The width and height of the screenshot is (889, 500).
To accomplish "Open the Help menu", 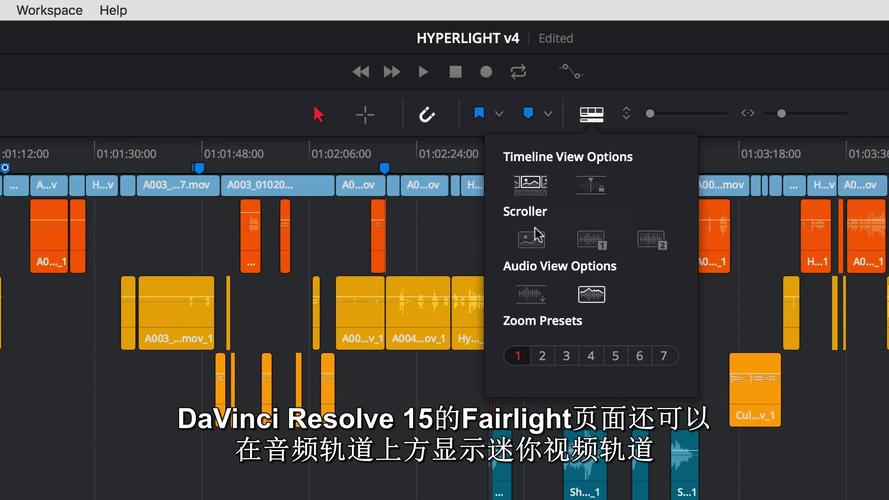I will [x=113, y=10].
